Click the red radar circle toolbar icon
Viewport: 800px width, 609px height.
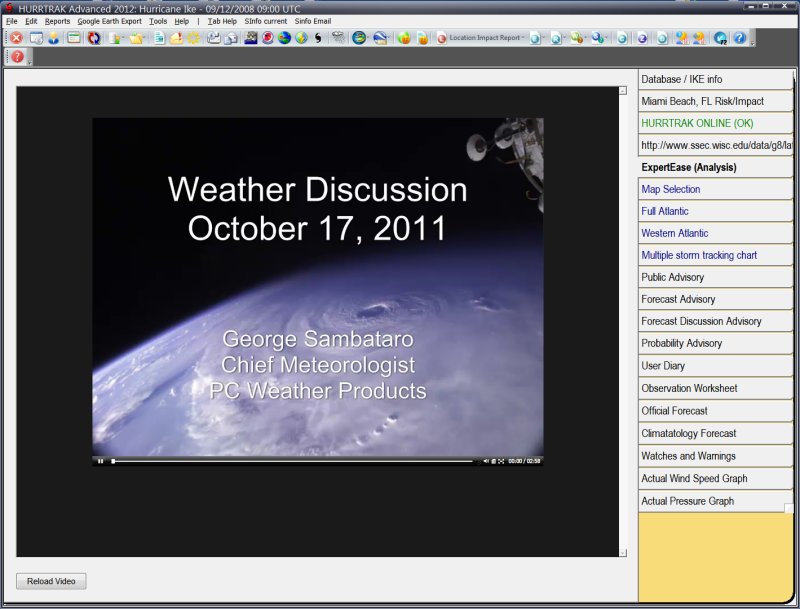tap(268, 38)
